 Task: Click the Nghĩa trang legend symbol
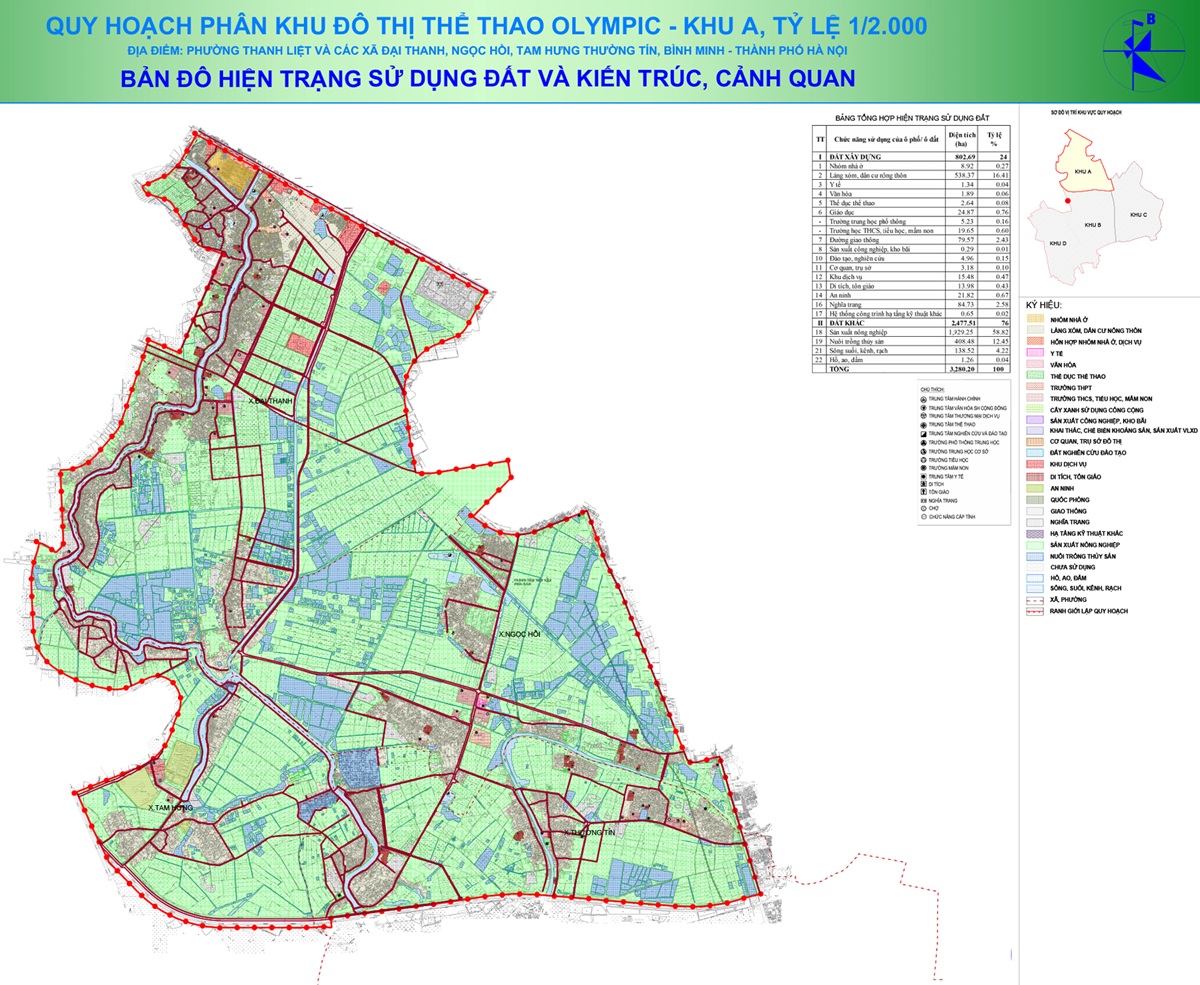click(922, 501)
